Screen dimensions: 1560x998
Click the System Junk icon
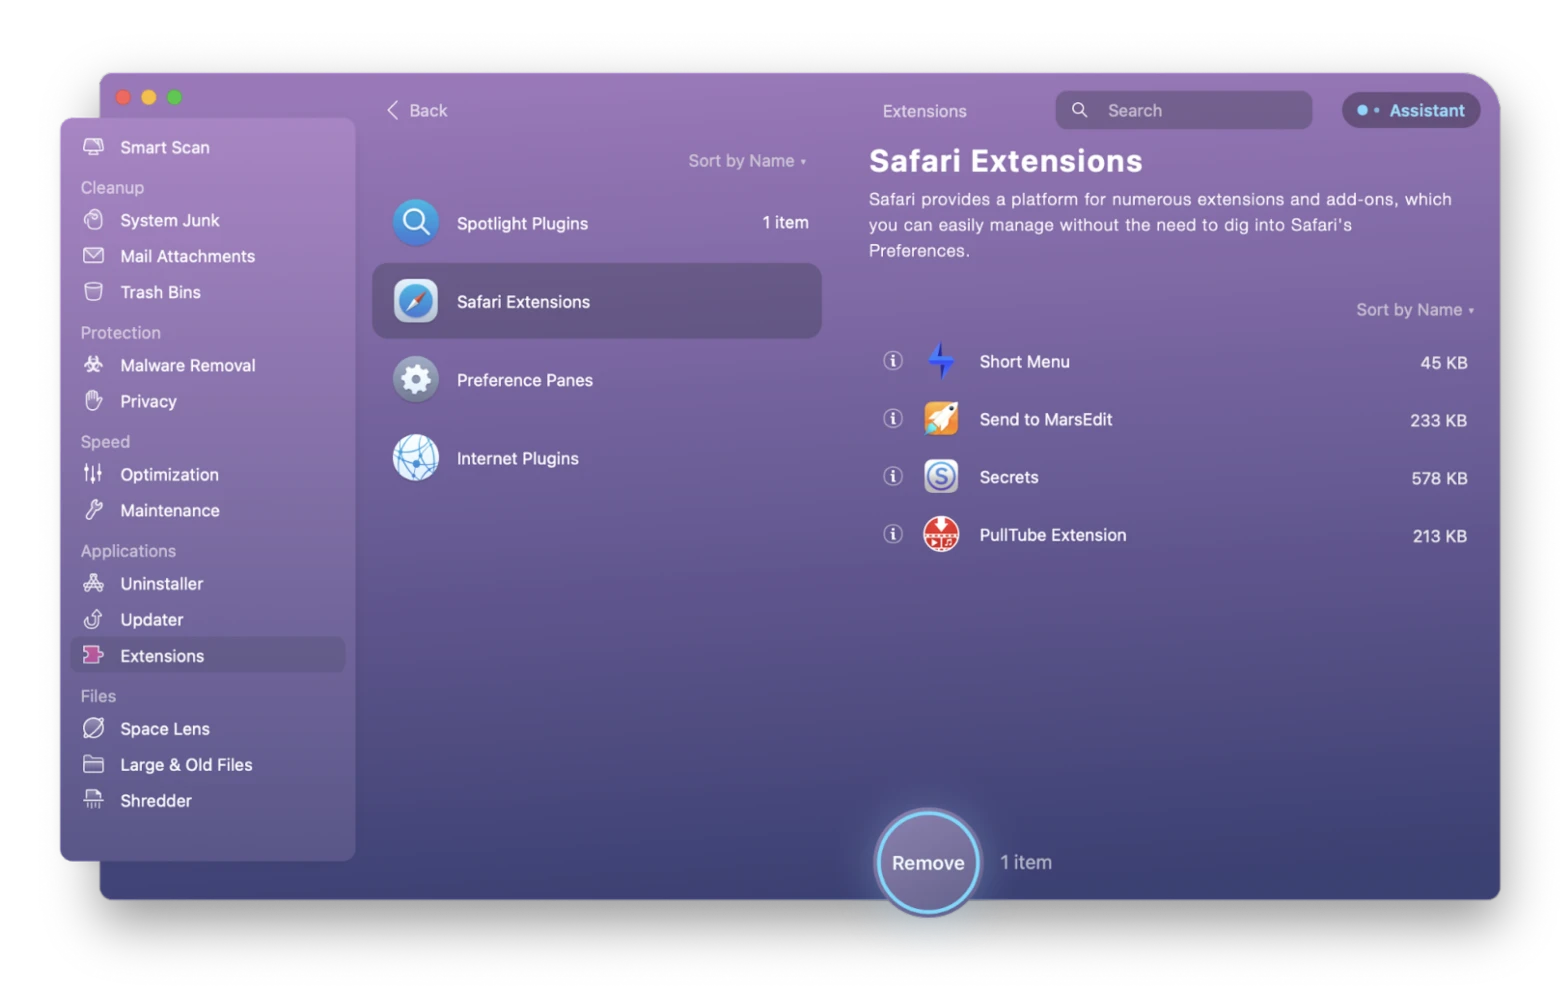93,220
